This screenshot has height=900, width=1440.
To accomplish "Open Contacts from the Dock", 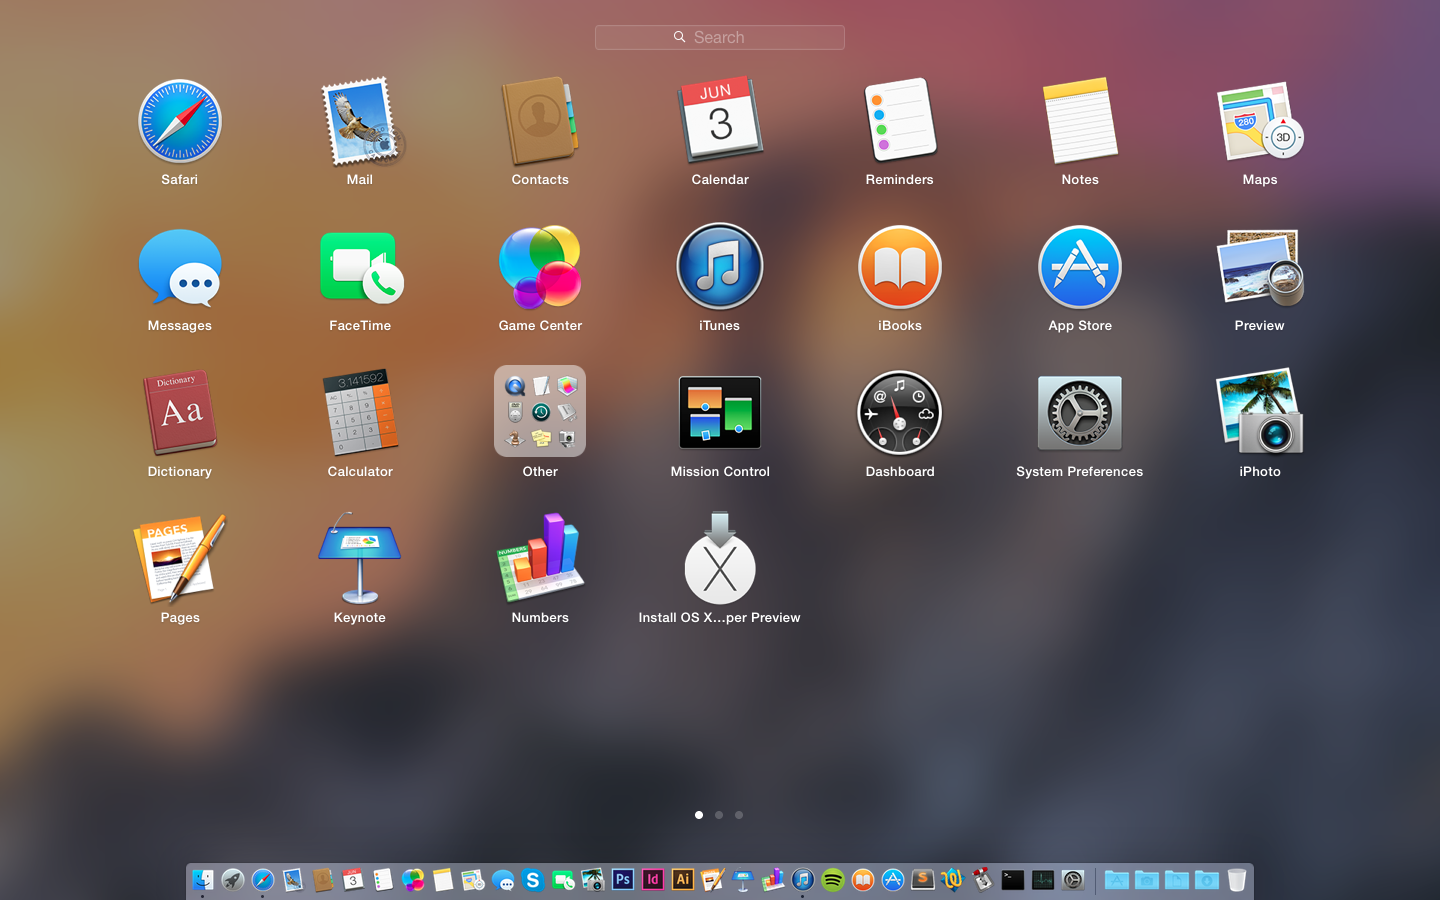I will coord(323,880).
